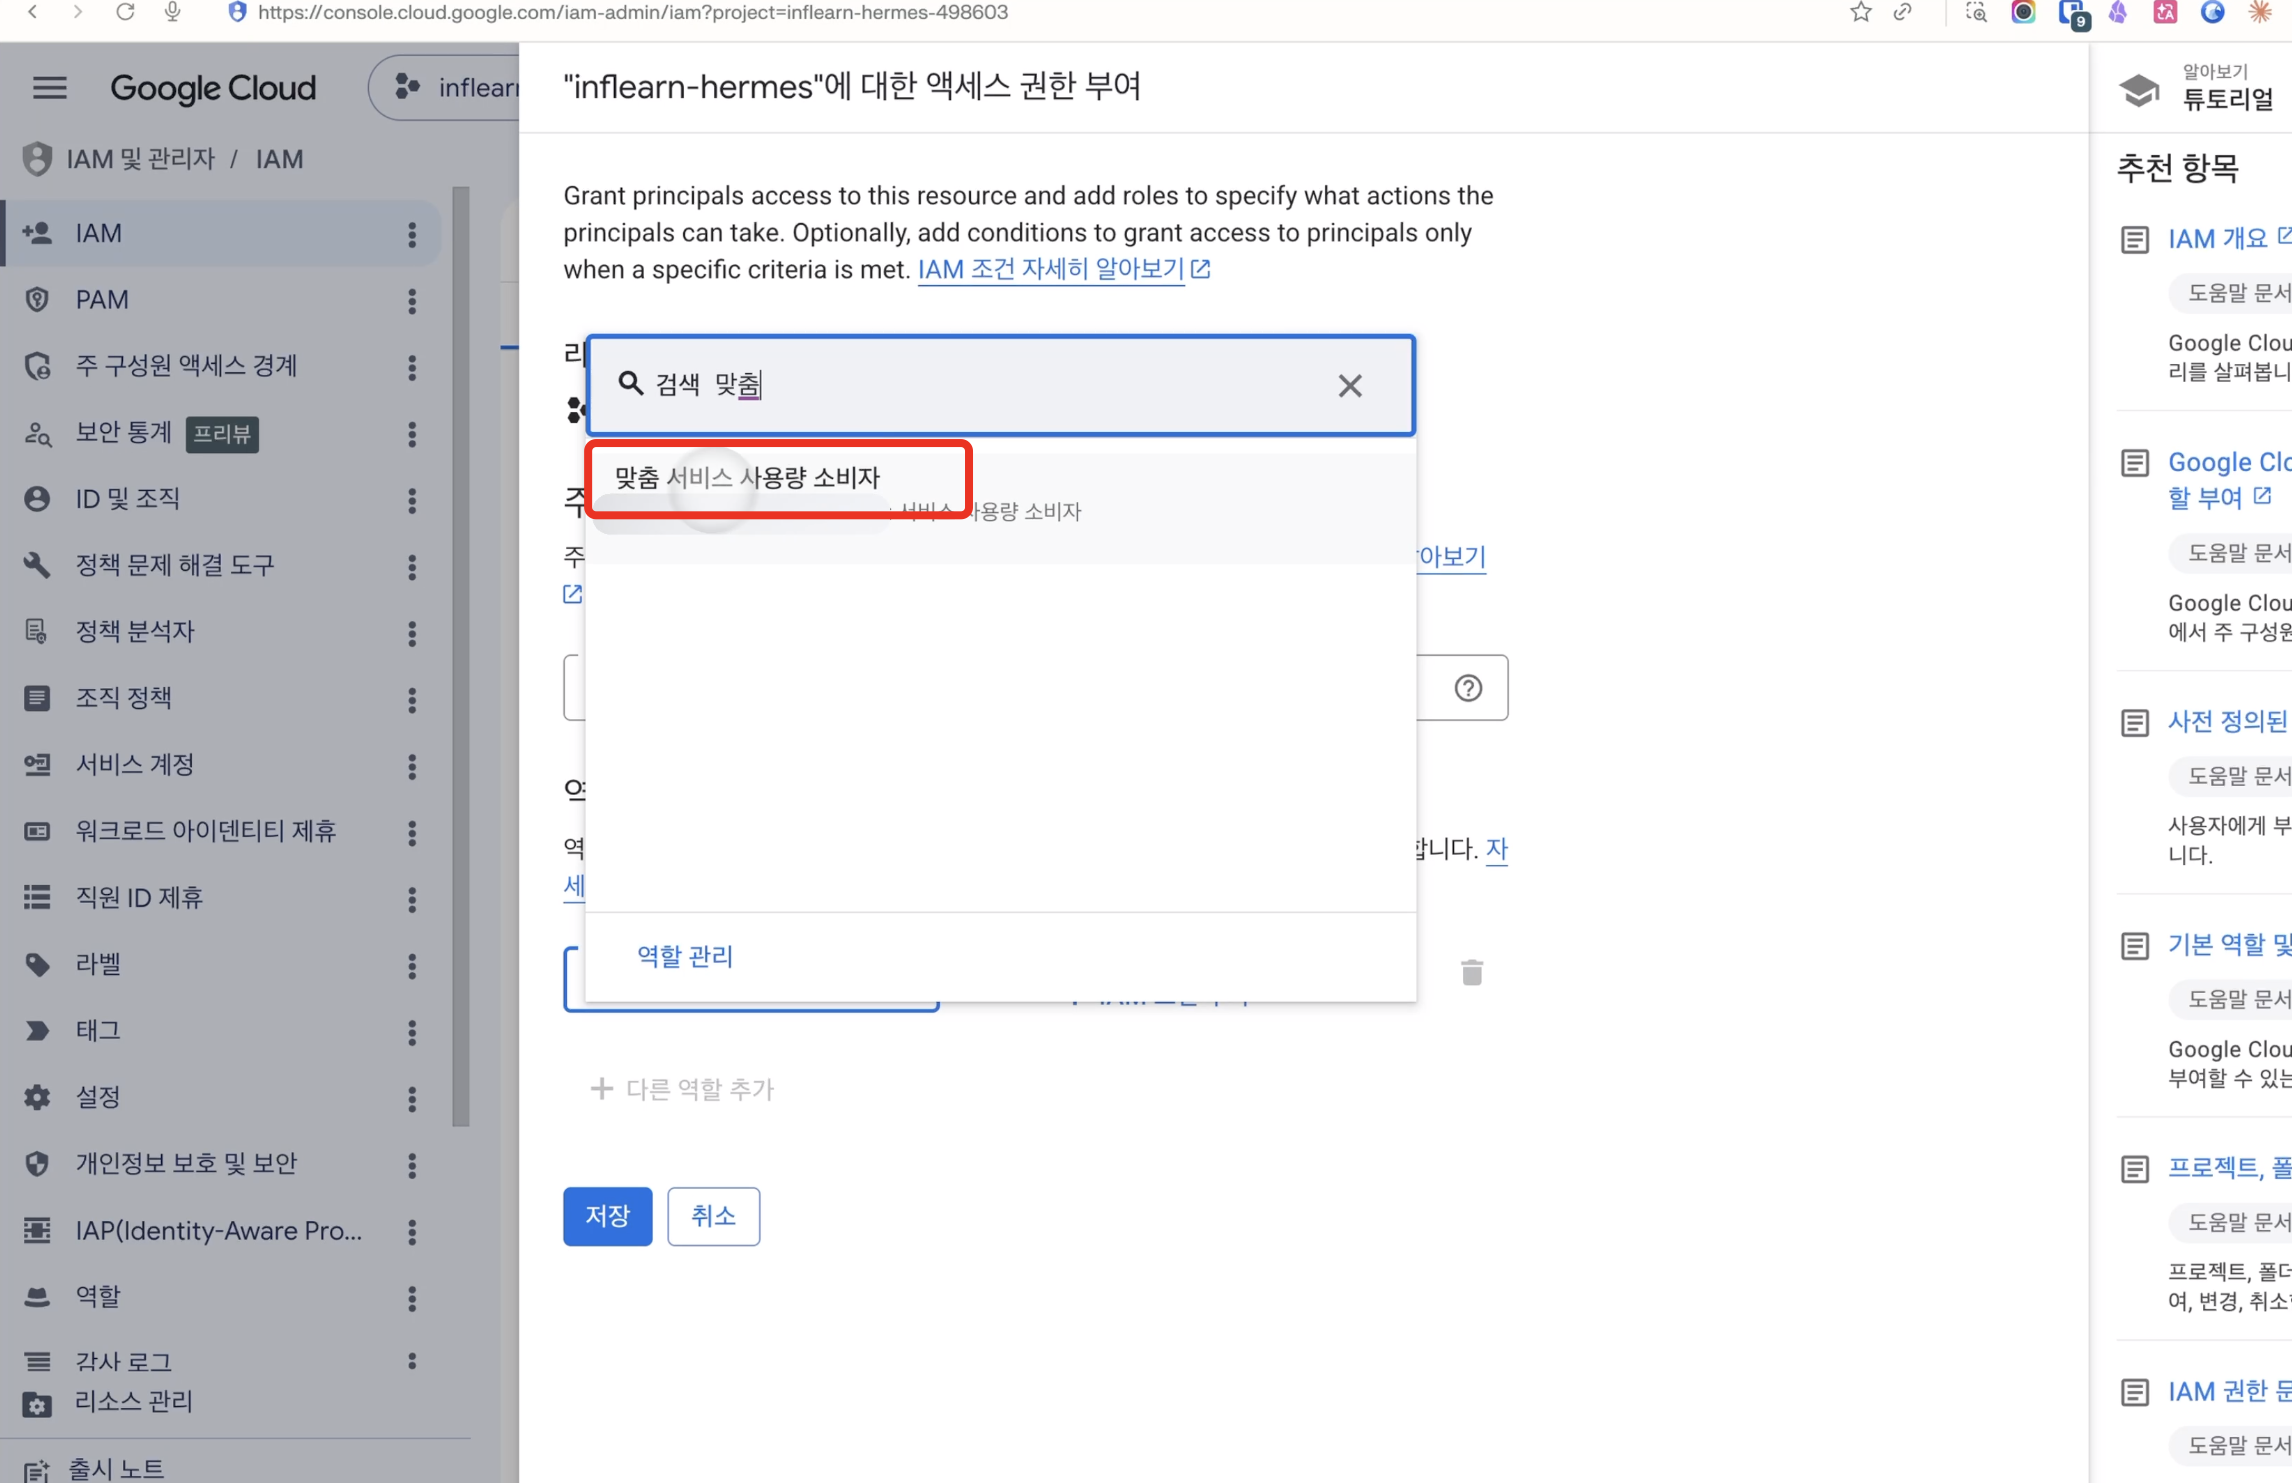2292x1483 pixels.
Task: Clear the role search field with the X
Action: (1350, 385)
